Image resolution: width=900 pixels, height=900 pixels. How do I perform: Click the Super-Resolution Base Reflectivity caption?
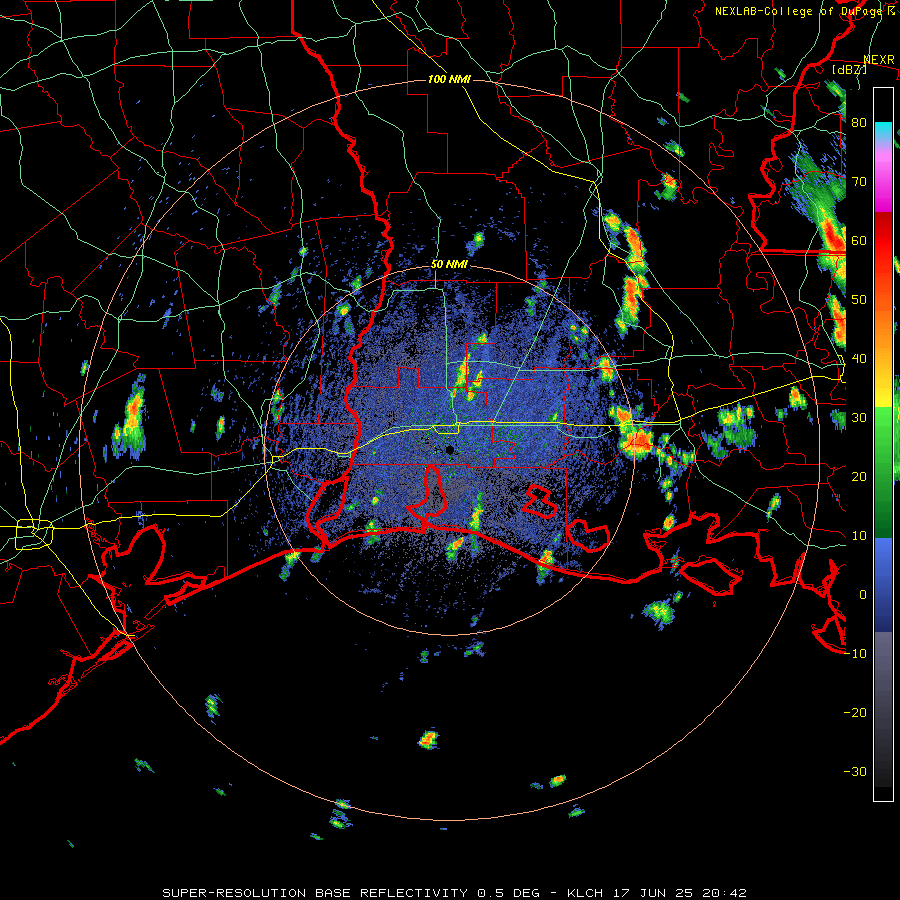point(455,893)
